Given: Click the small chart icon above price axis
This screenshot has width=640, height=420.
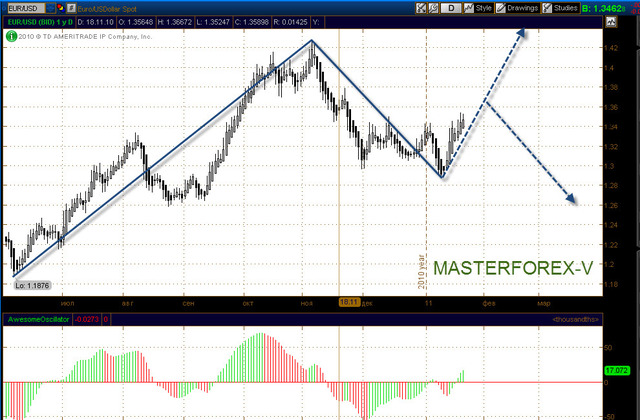Looking at the screenshot, I should click(611, 22).
